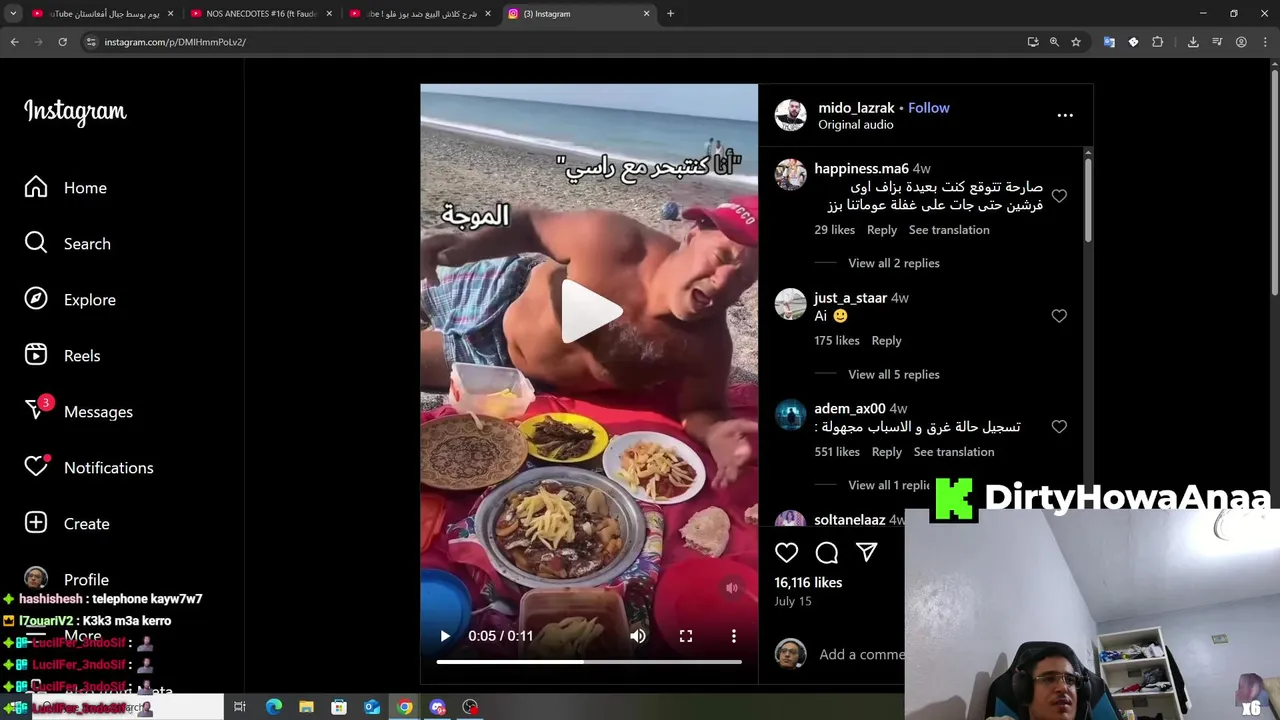Like the post with the heart icon
Viewport: 1280px width, 720px height.
pos(787,552)
